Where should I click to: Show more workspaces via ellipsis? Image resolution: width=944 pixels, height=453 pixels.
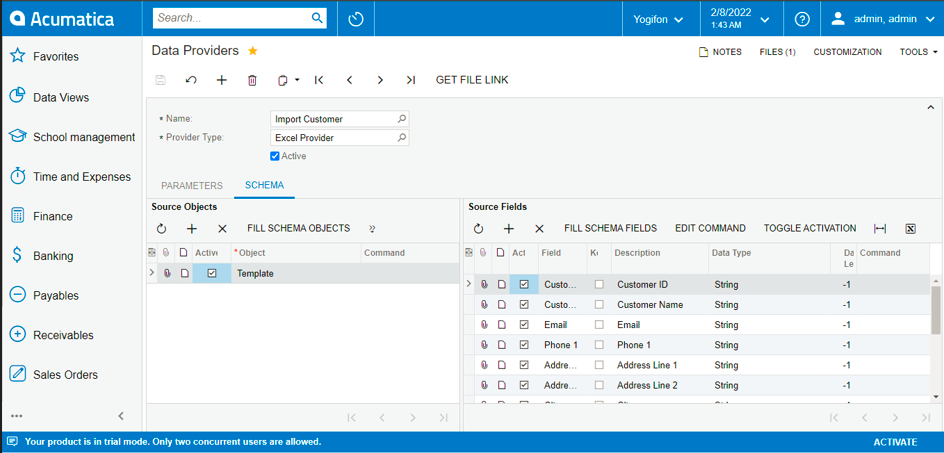17,416
